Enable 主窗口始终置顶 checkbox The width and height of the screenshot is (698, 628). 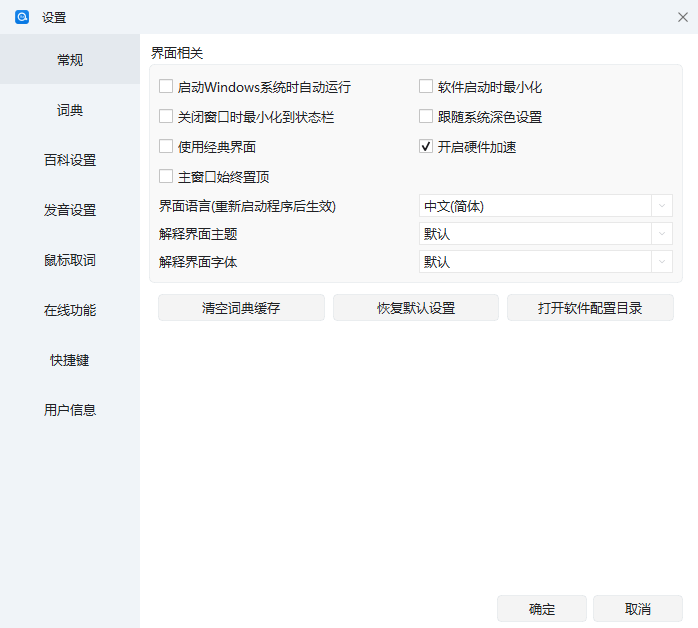(166, 177)
